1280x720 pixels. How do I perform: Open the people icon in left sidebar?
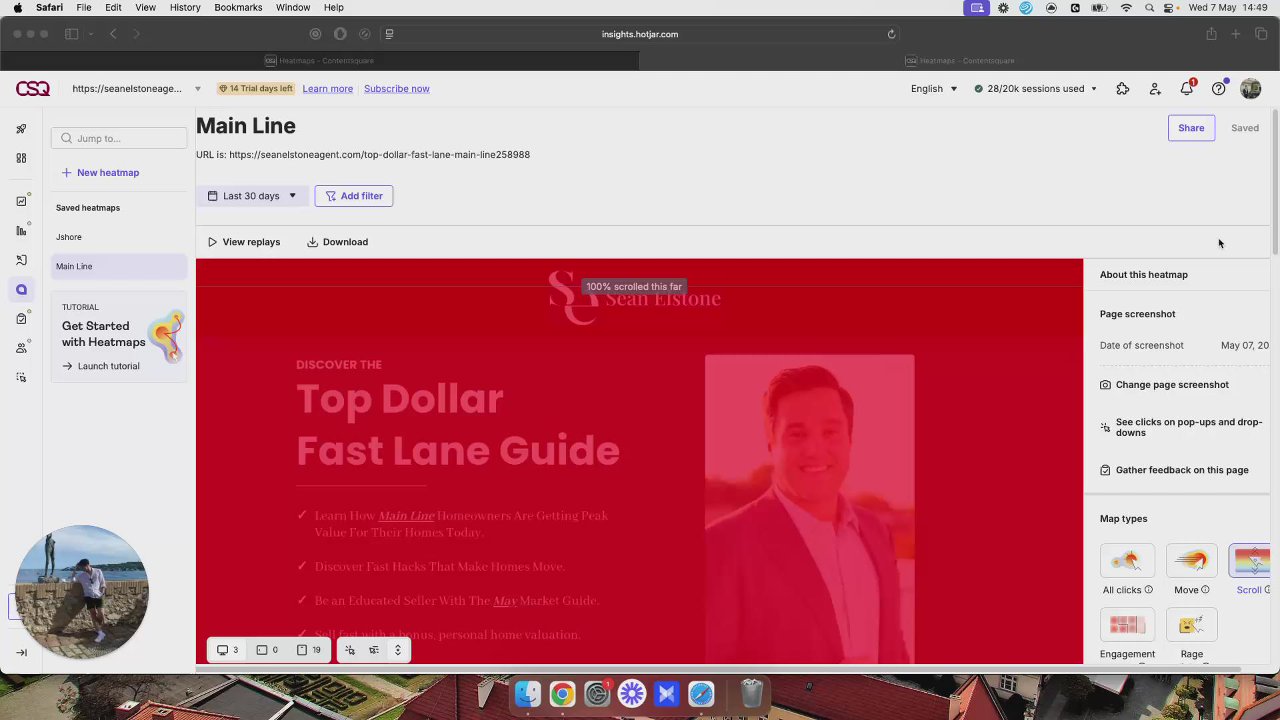(21, 348)
